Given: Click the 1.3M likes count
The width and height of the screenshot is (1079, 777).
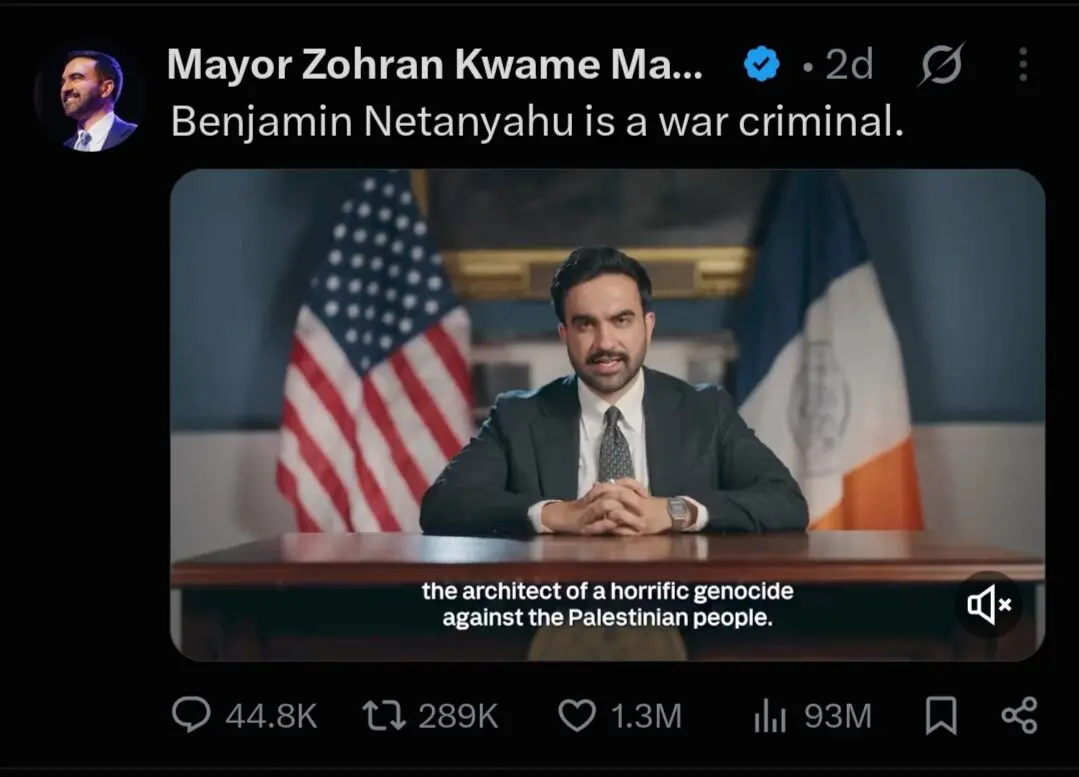Looking at the screenshot, I should click(646, 716).
